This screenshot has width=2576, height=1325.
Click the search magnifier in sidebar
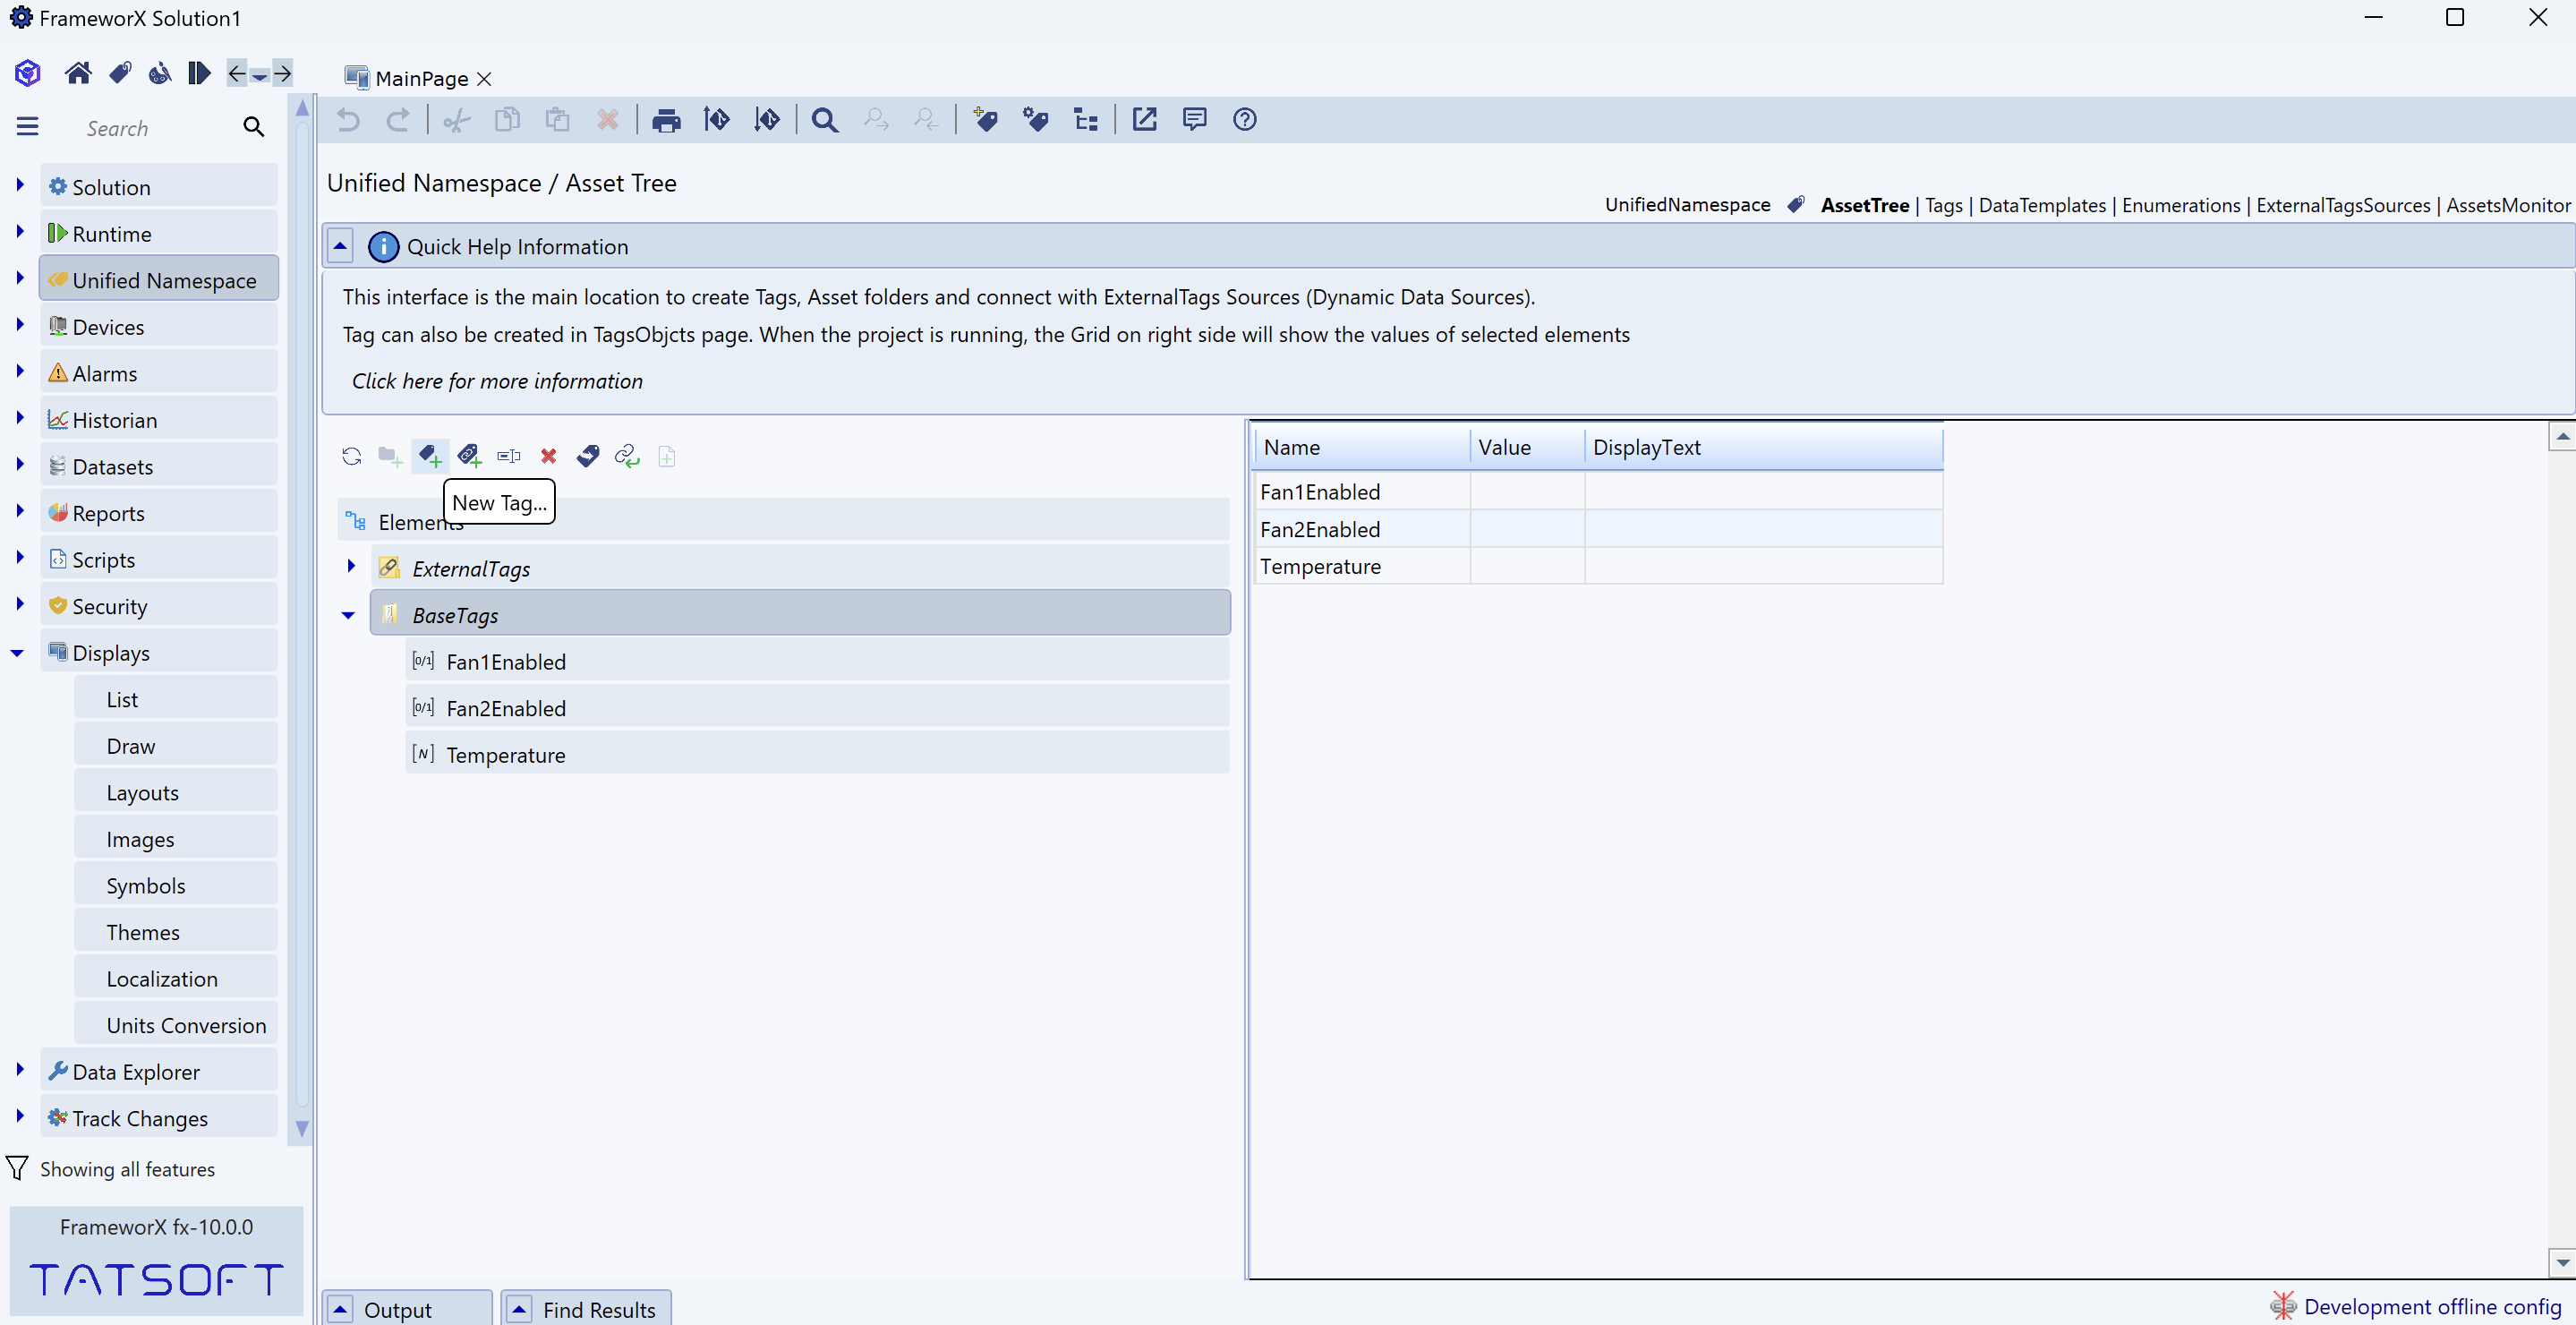[254, 127]
